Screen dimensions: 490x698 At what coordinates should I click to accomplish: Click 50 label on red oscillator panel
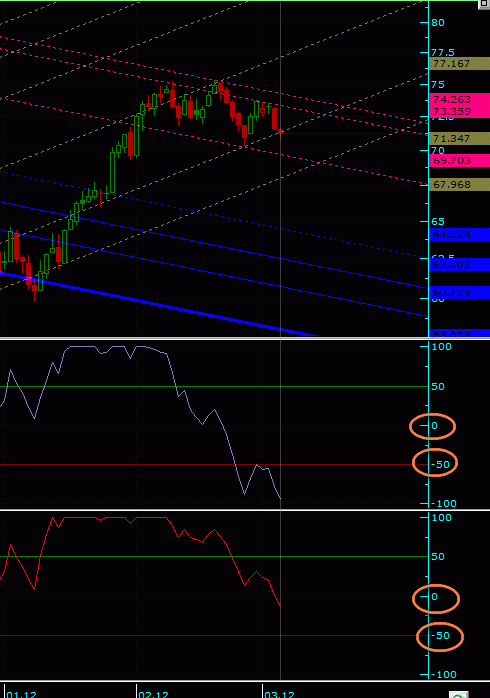[438, 556]
